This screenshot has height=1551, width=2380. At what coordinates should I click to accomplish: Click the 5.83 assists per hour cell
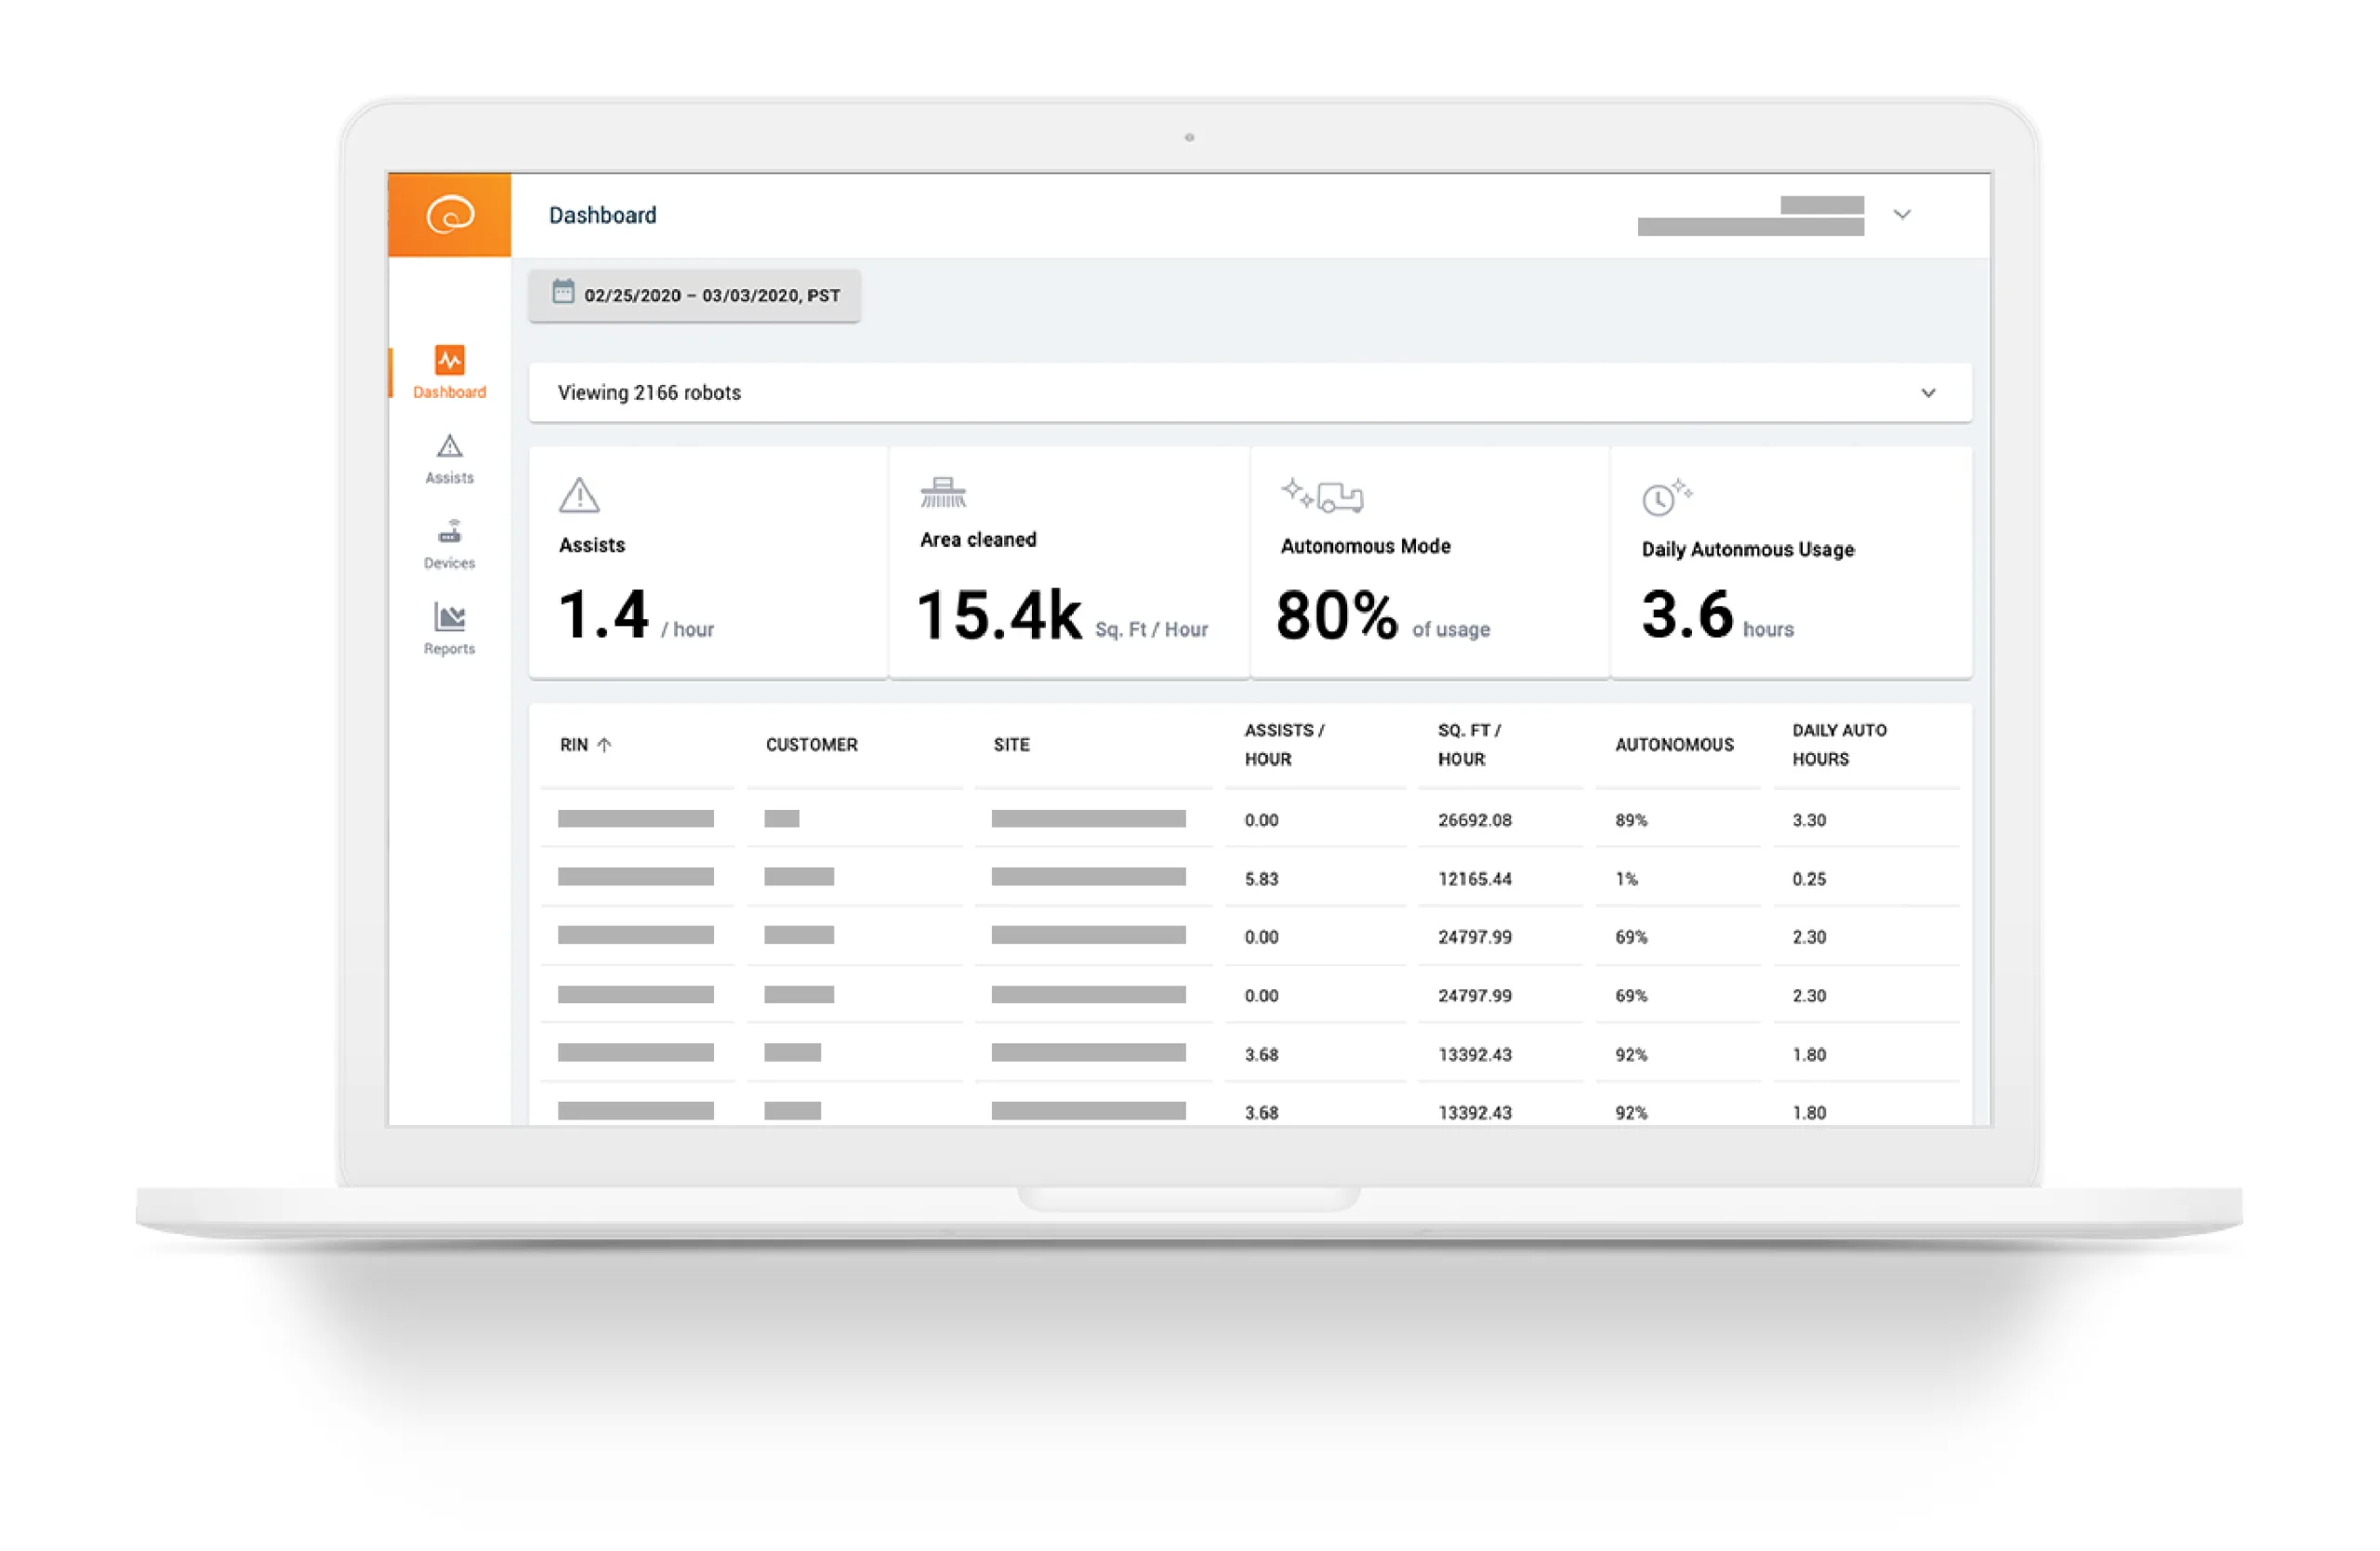point(1261,879)
